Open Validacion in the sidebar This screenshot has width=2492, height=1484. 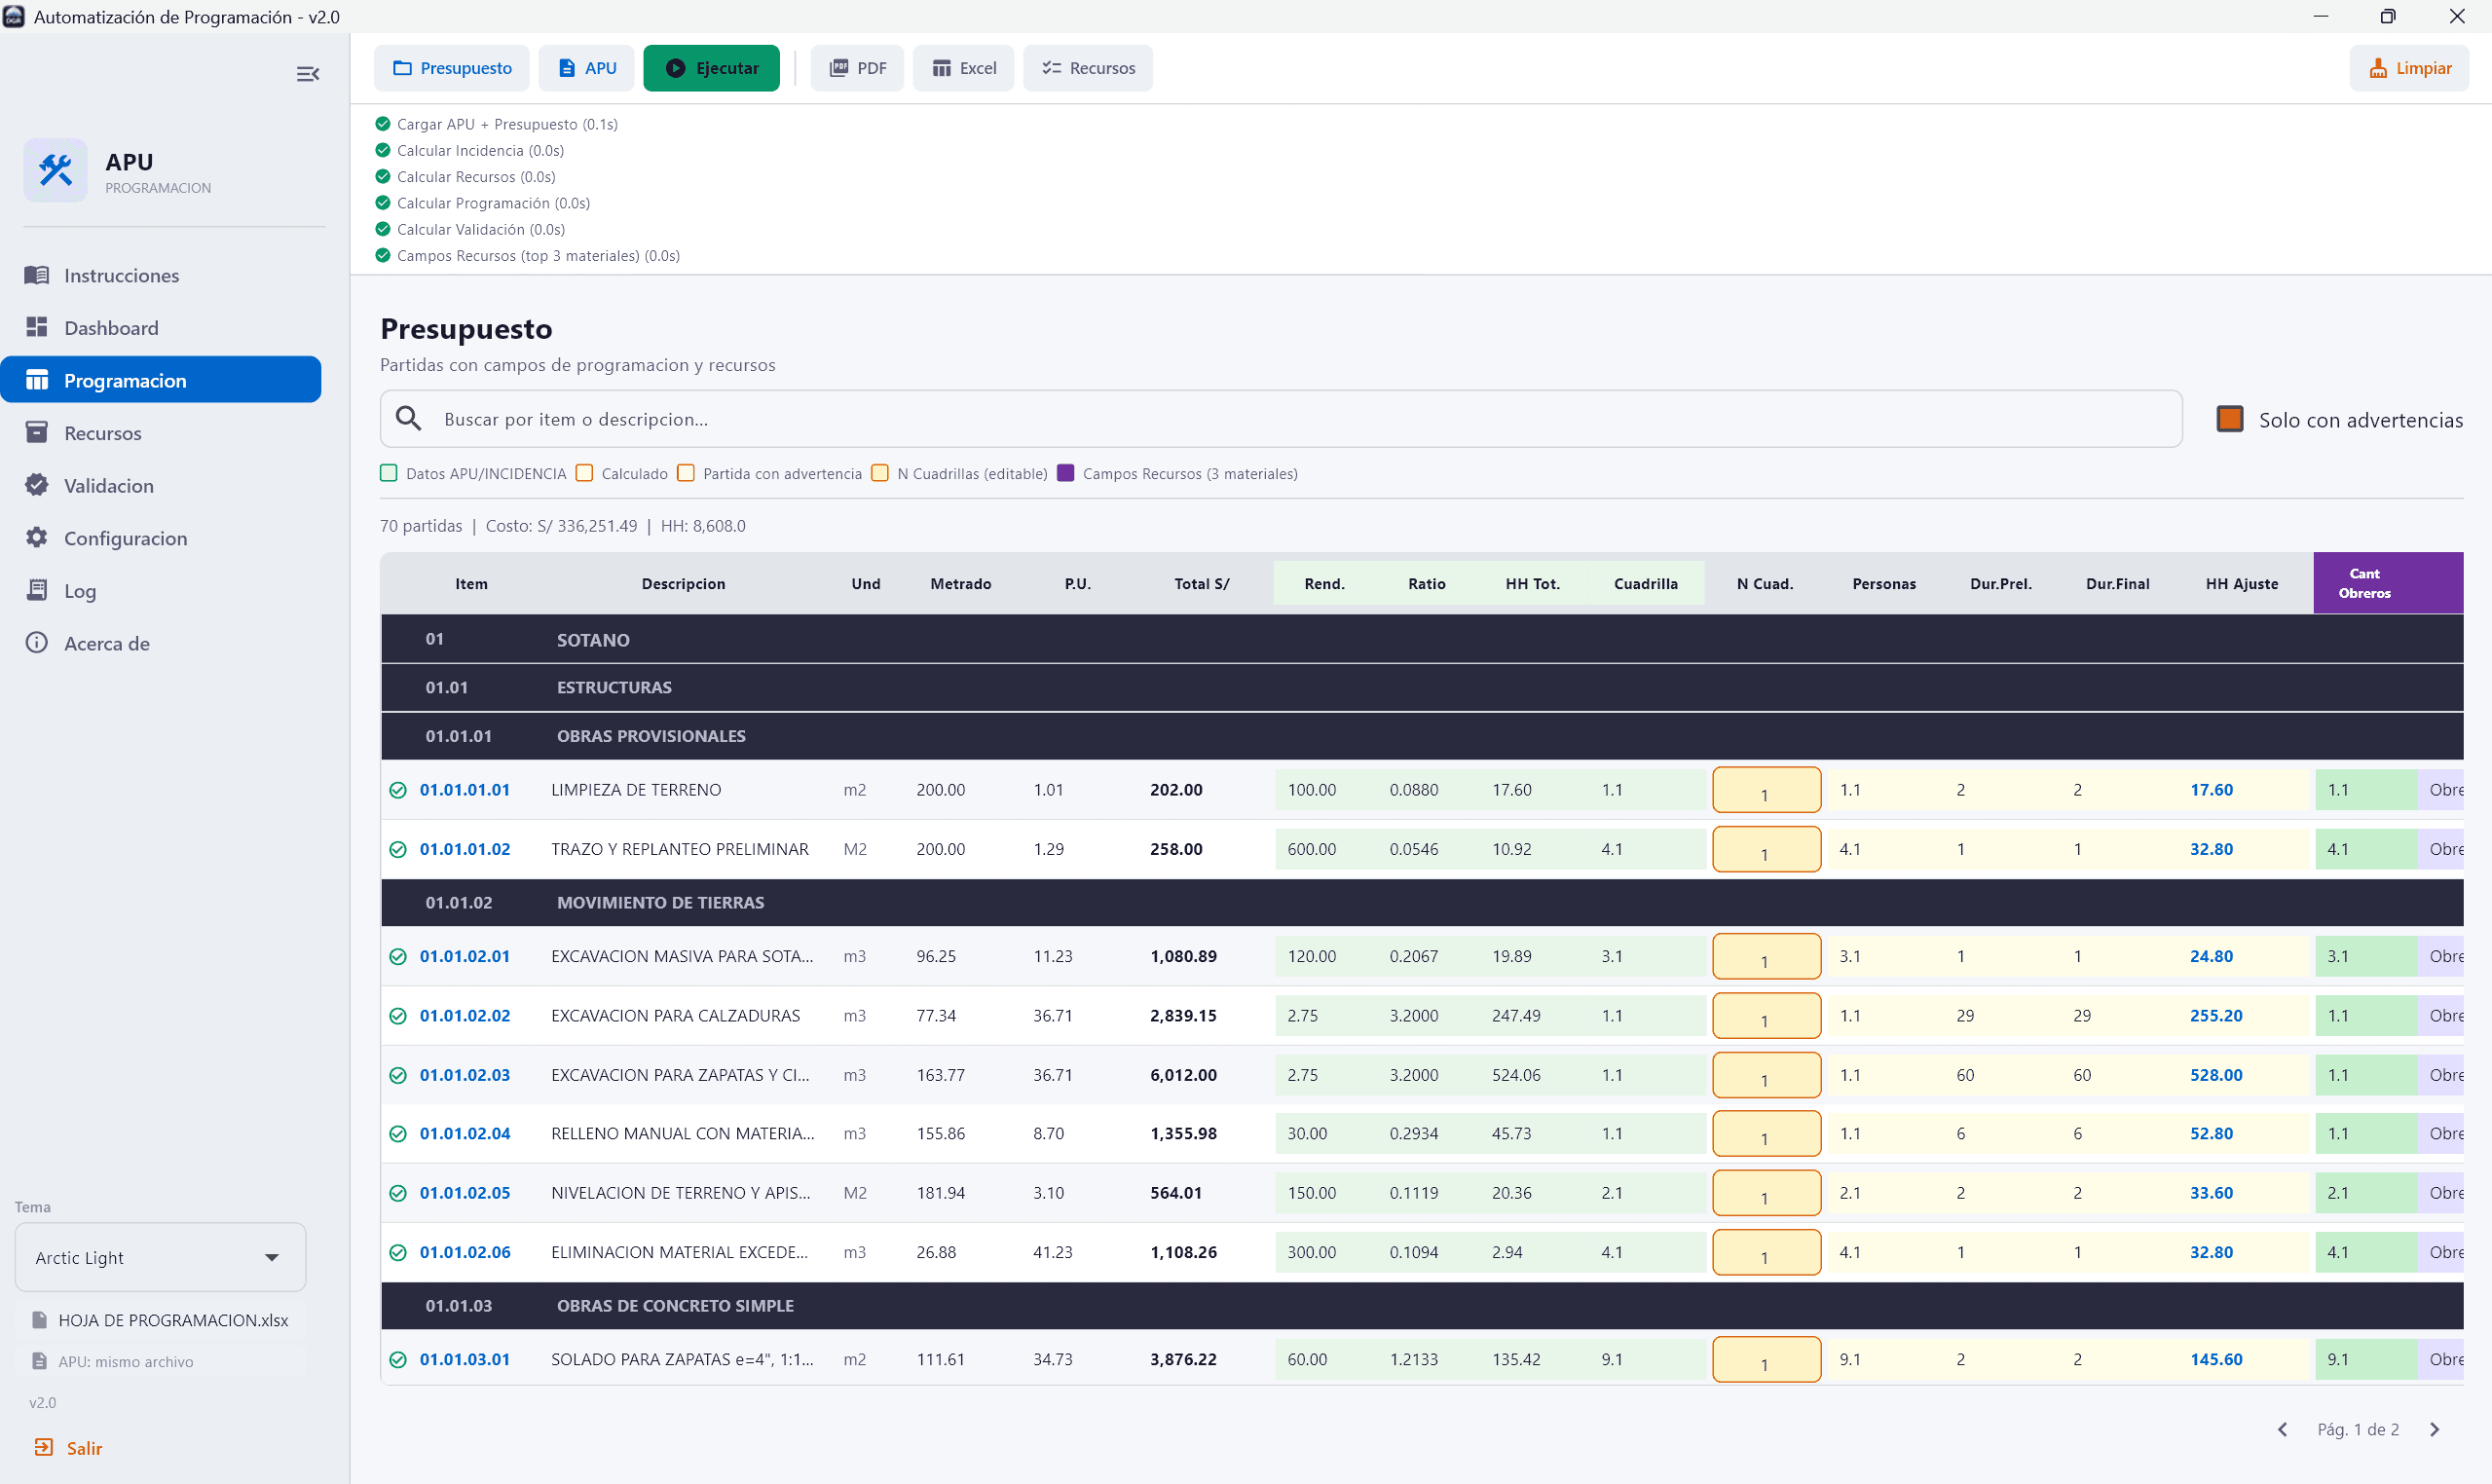108,485
